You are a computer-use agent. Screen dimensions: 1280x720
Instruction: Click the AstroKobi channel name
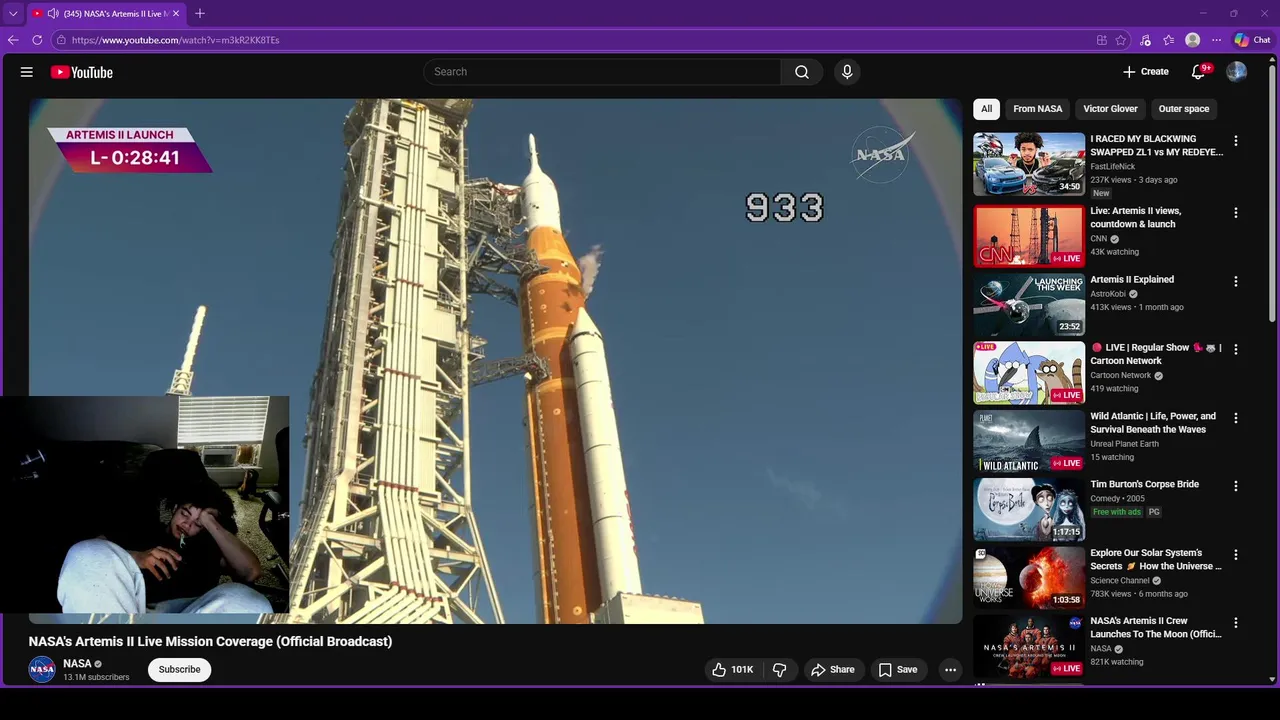pos(1108,294)
